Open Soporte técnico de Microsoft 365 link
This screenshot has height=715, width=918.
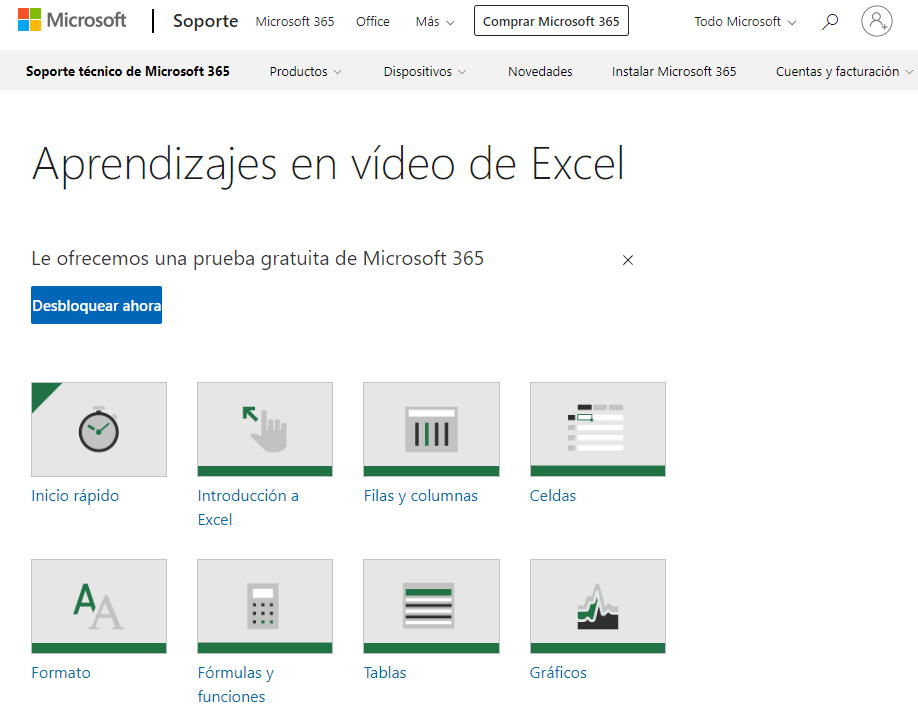128,71
